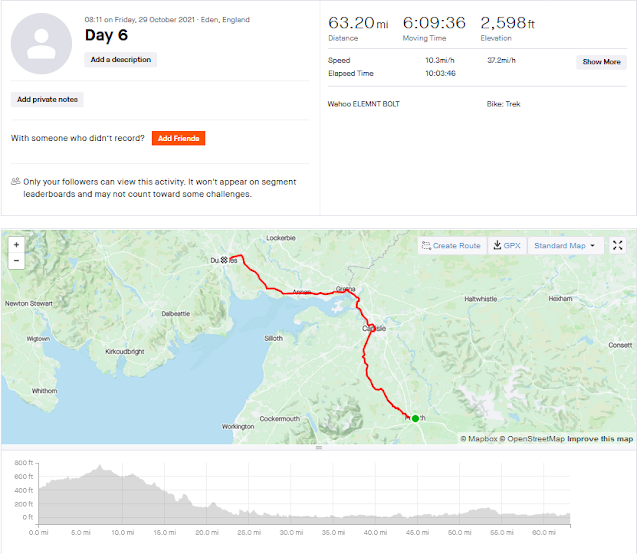Zoom in on the map

click(x=16, y=245)
